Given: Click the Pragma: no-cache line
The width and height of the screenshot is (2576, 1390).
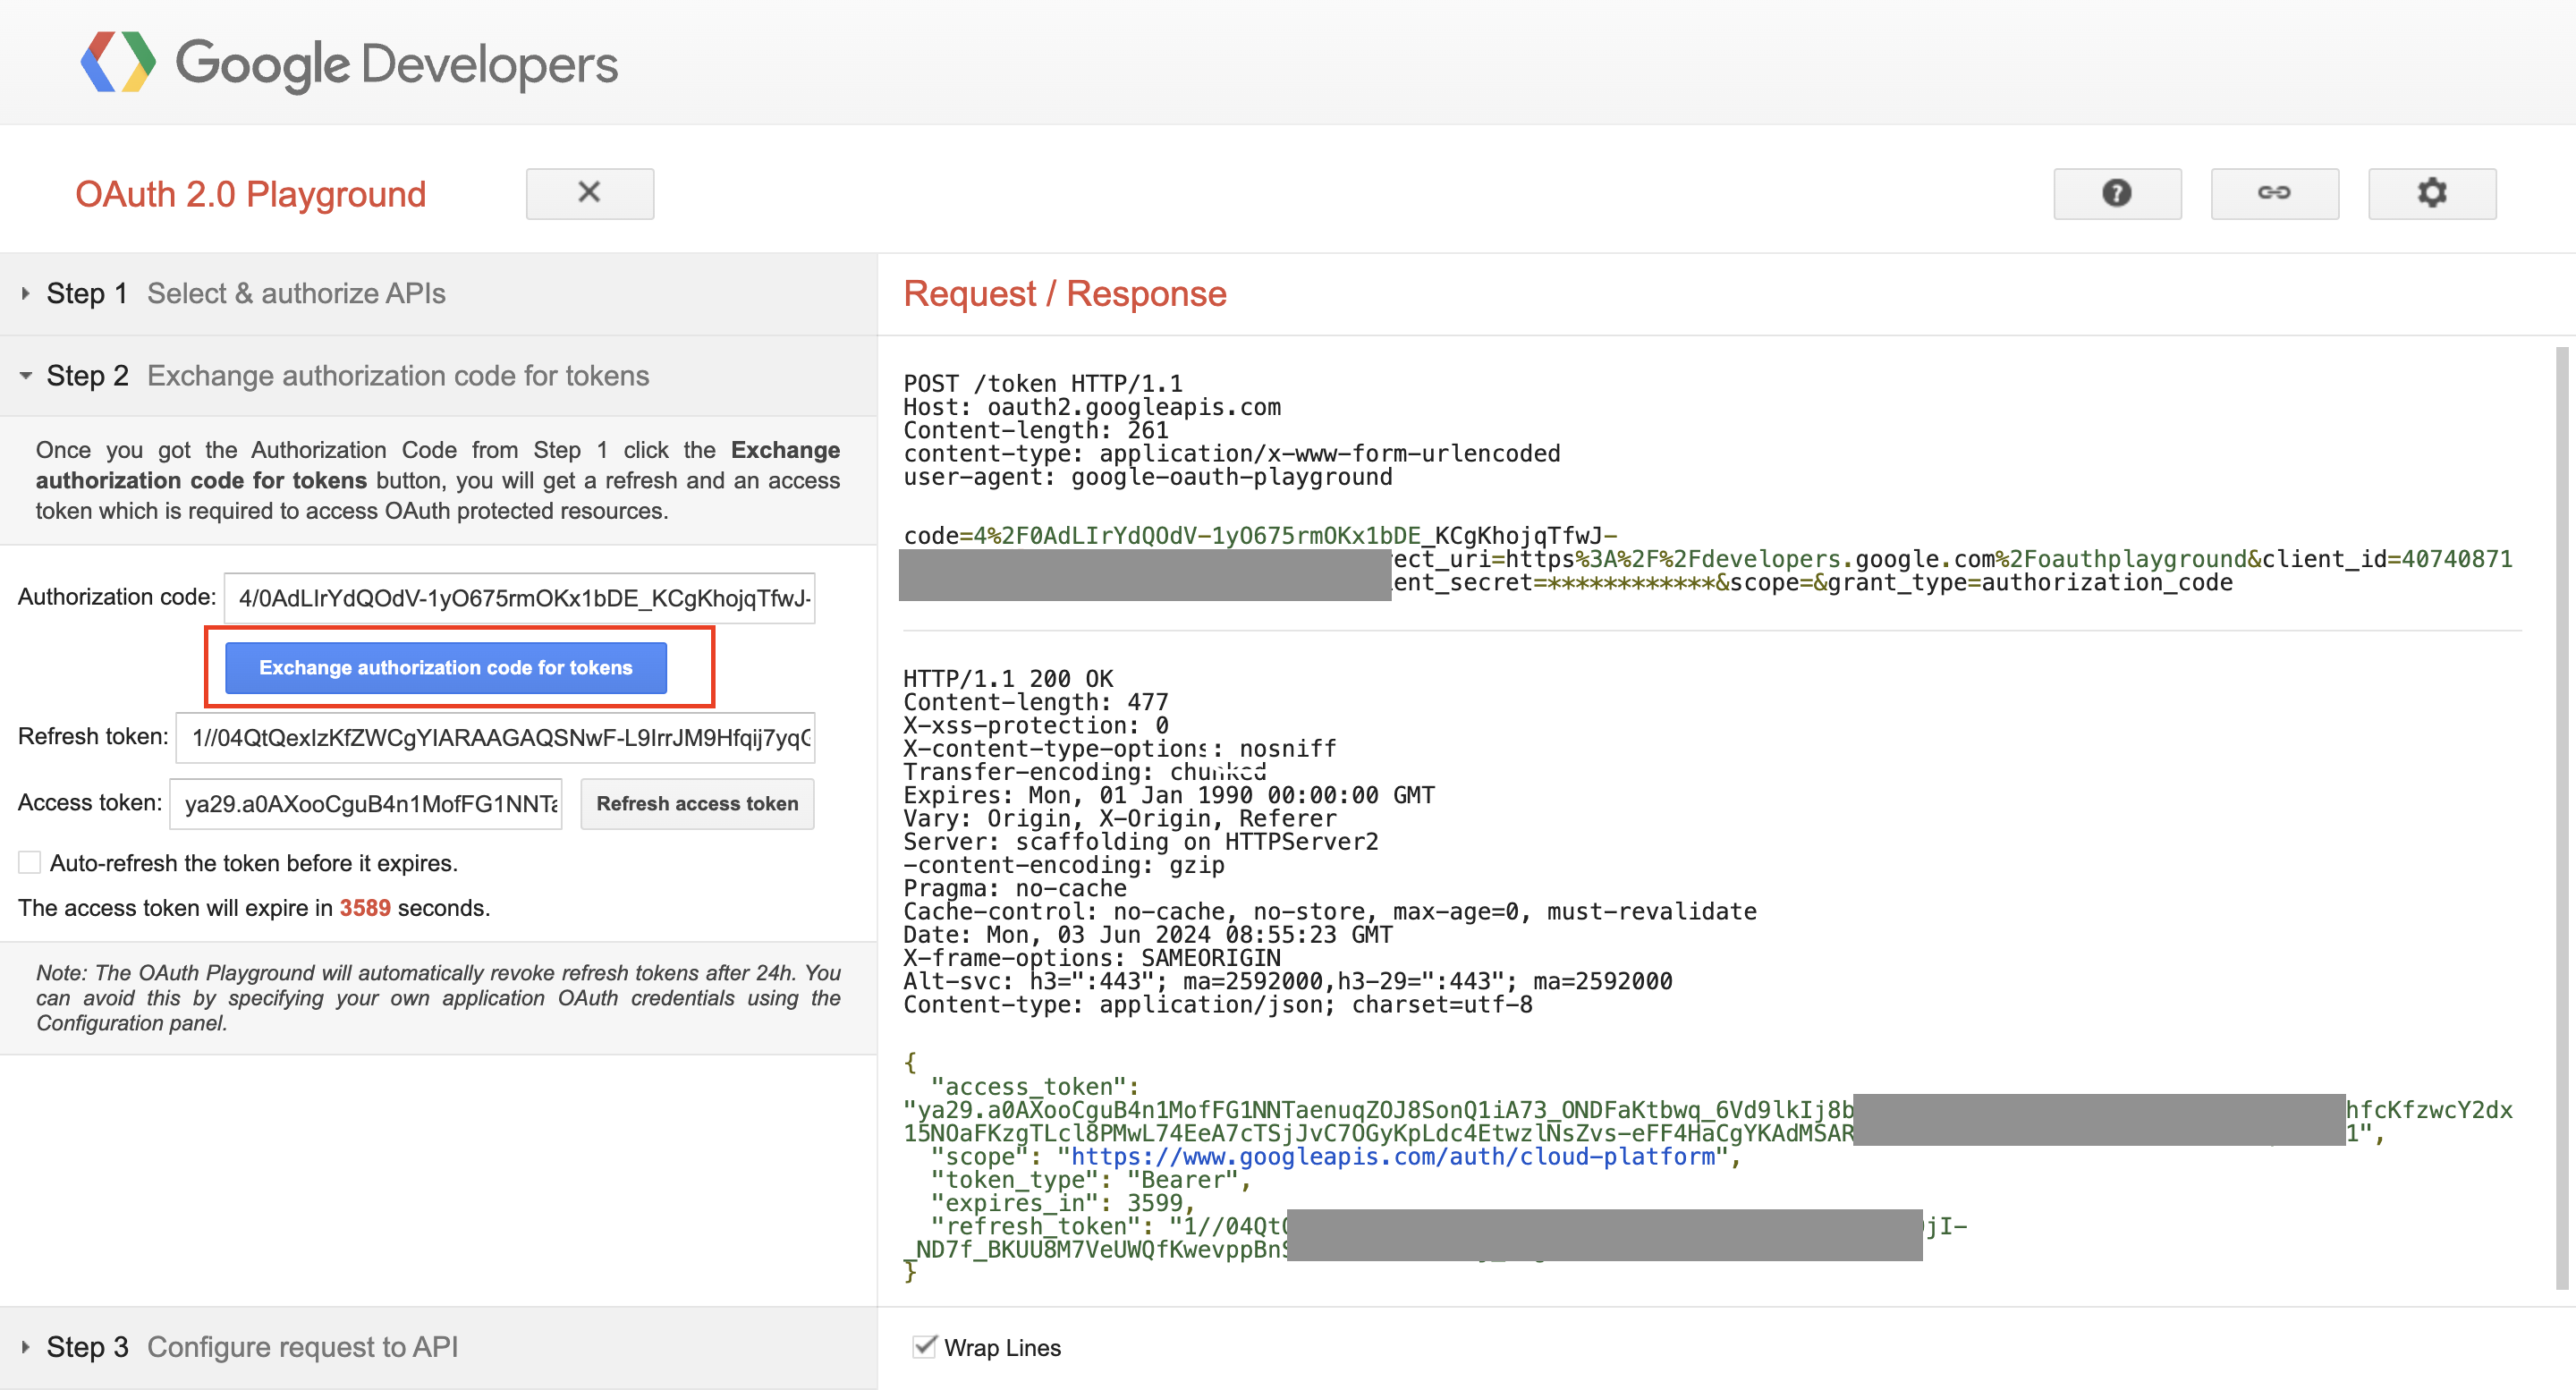Looking at the screenshot, I should 1015,888.
